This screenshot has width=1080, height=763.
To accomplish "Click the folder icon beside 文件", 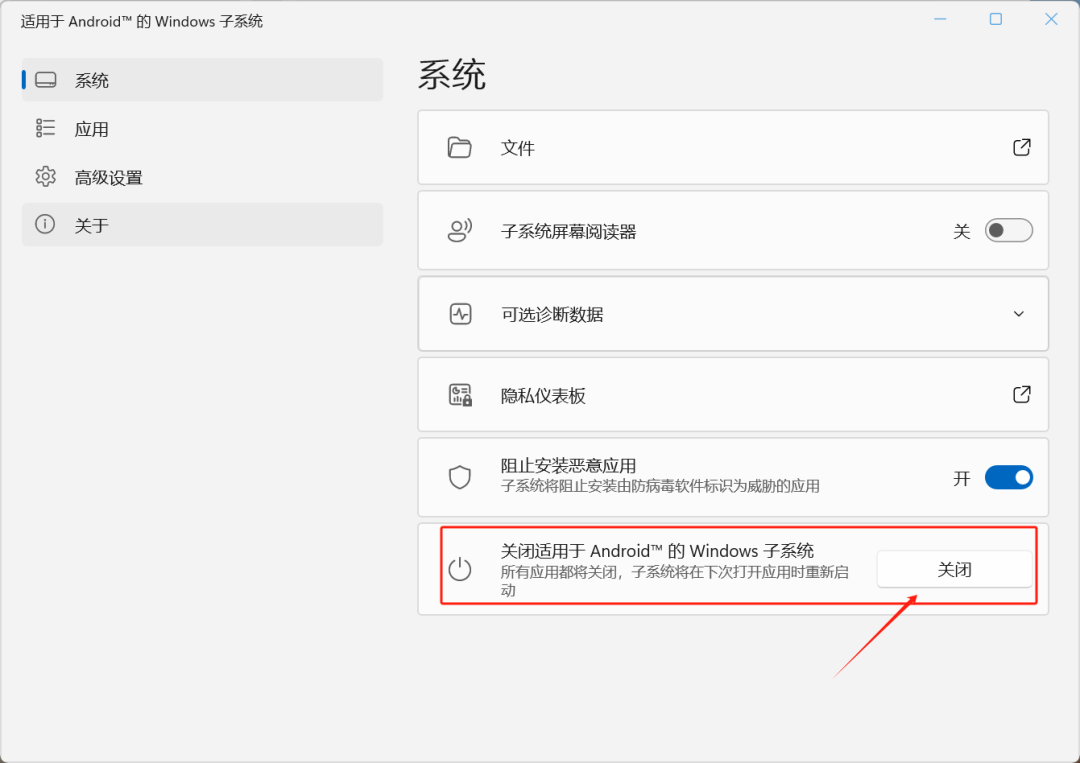I will tap(460, 148).
